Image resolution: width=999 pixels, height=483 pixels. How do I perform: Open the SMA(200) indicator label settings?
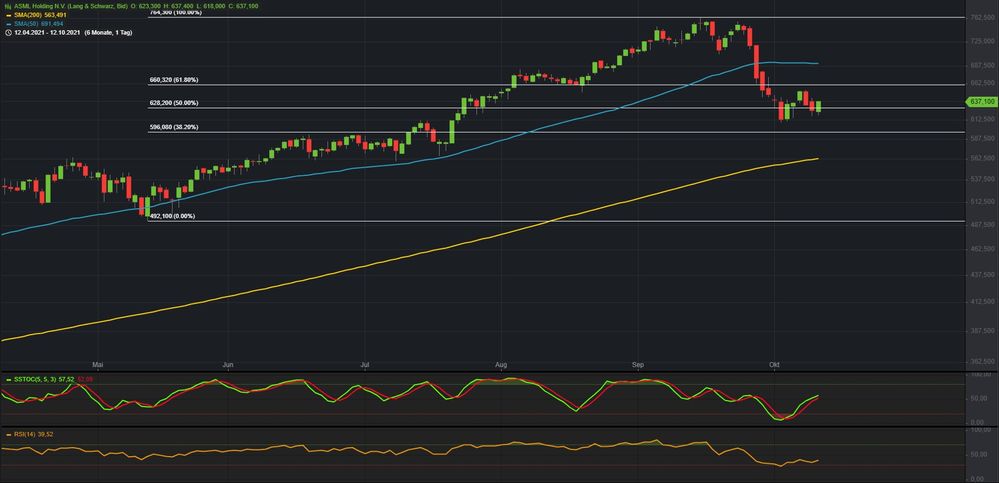tap(28, 14)
